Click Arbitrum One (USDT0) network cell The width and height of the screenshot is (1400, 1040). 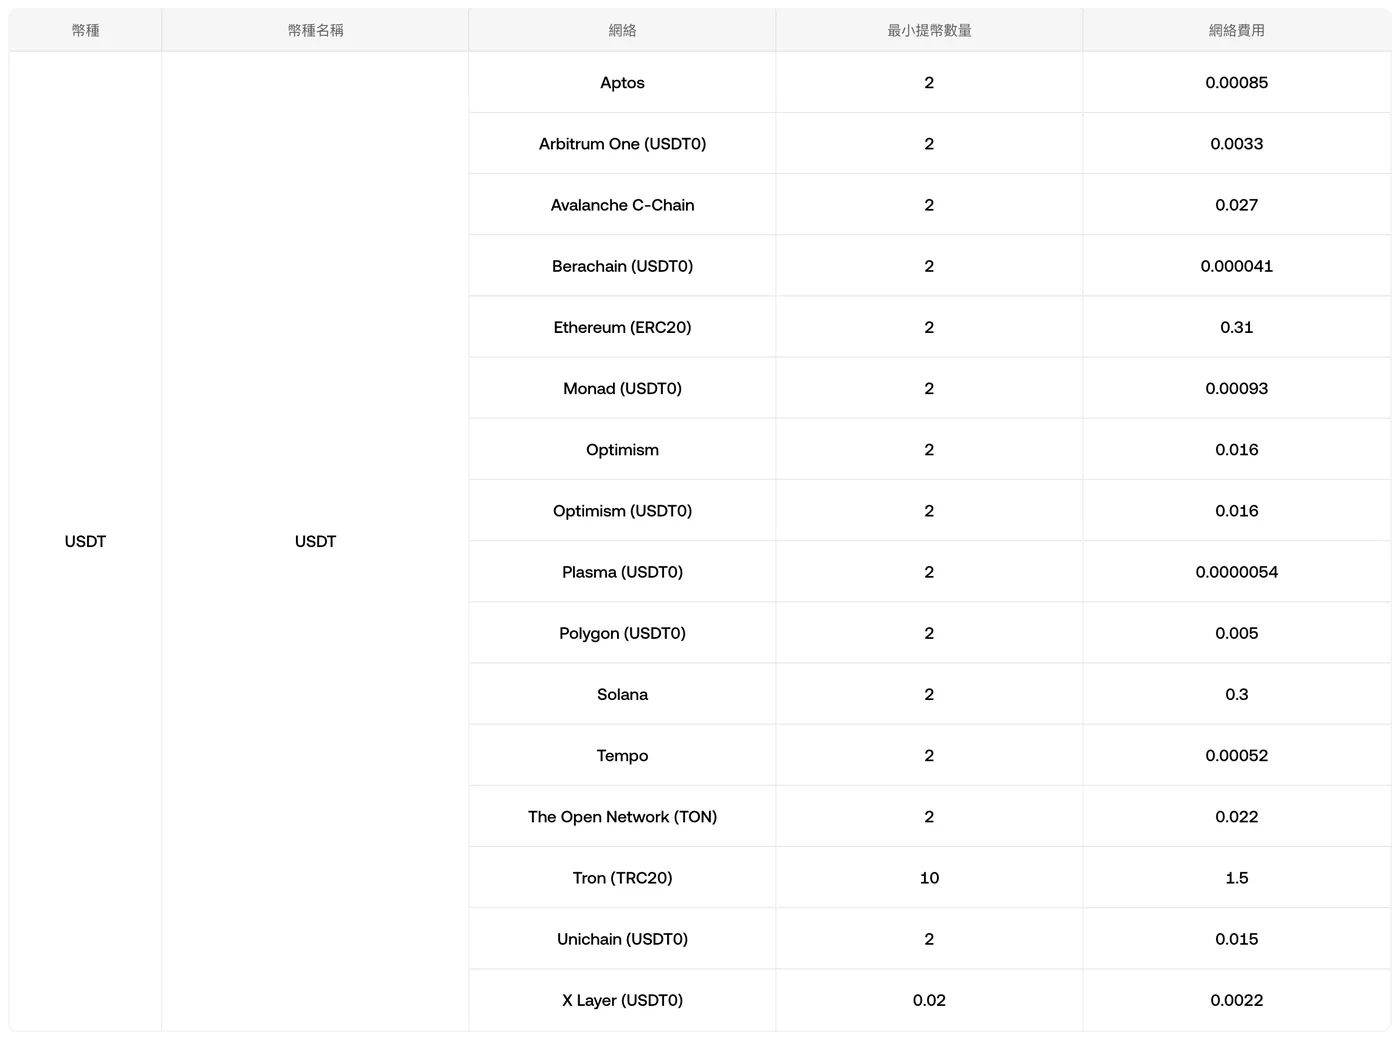[x=622, y=144]
